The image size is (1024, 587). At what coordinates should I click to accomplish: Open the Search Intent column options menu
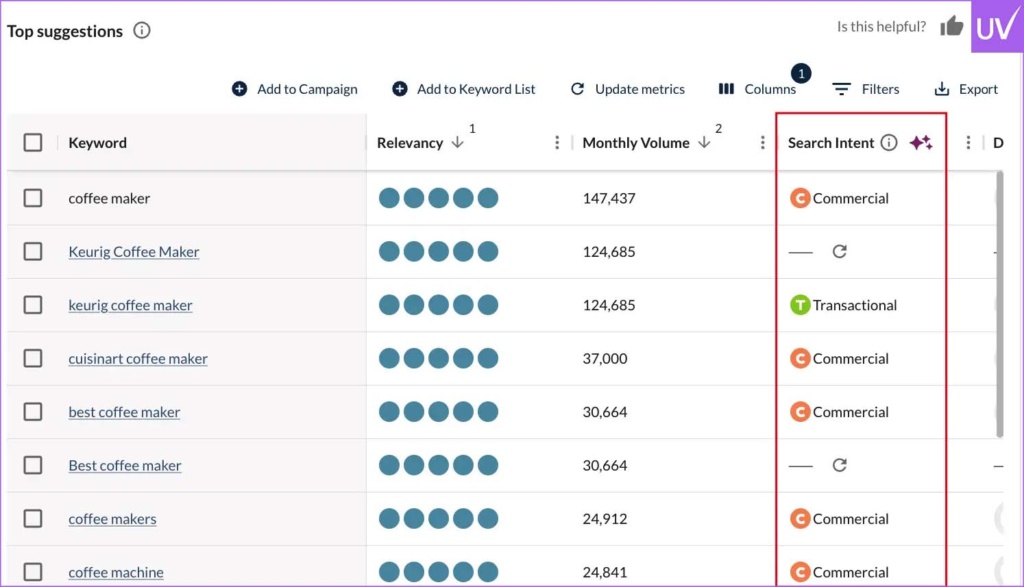tap(968, 143)
